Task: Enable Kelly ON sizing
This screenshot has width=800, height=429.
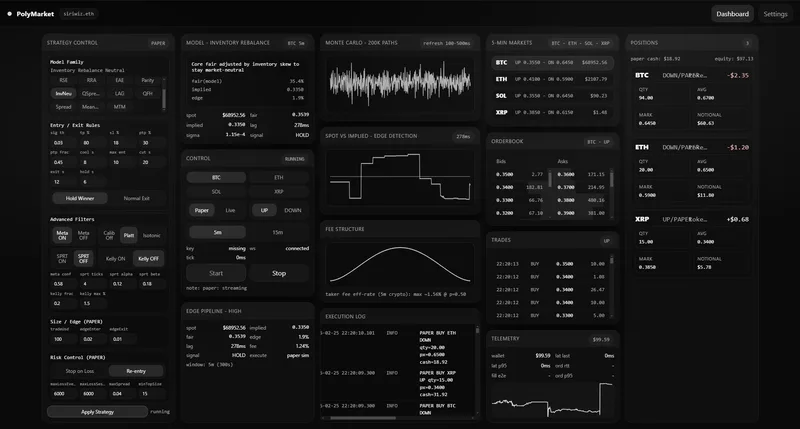Action: click(x=115, y=259)
